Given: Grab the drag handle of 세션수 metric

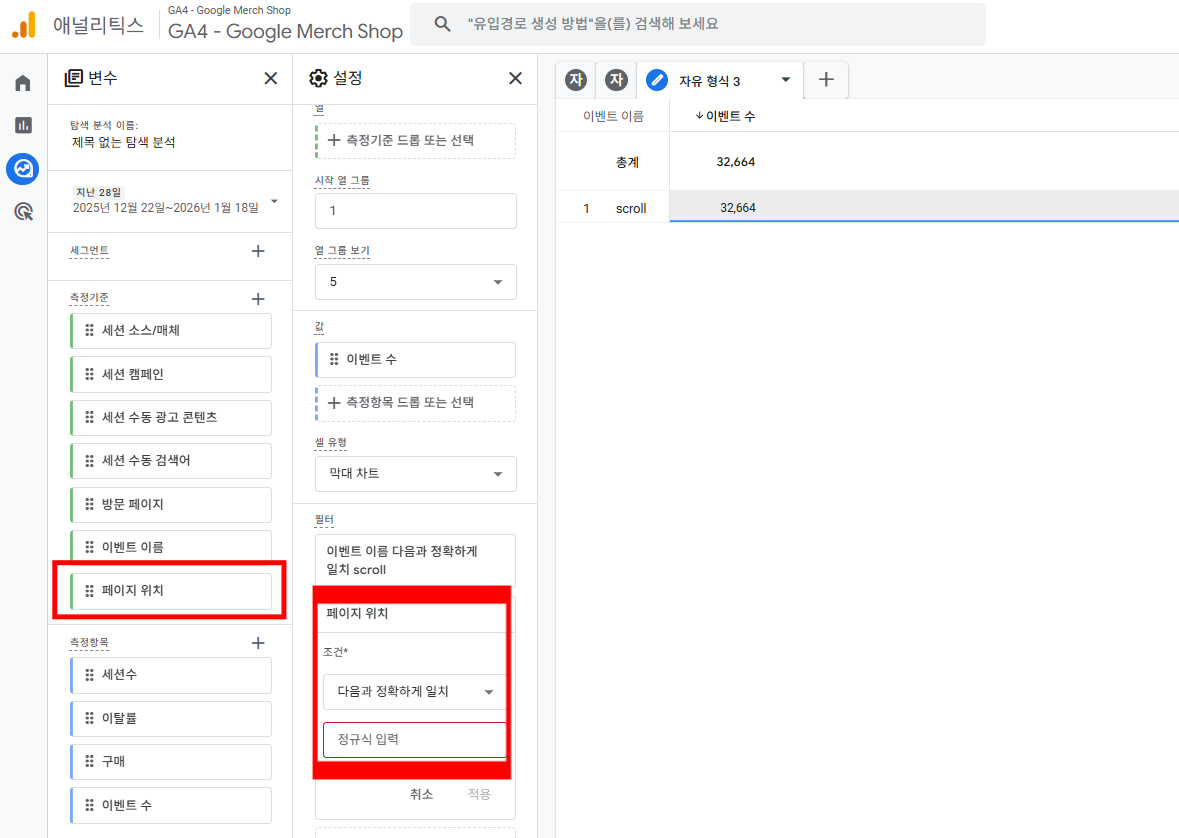Looking at the screenshot, I should 89,675.
